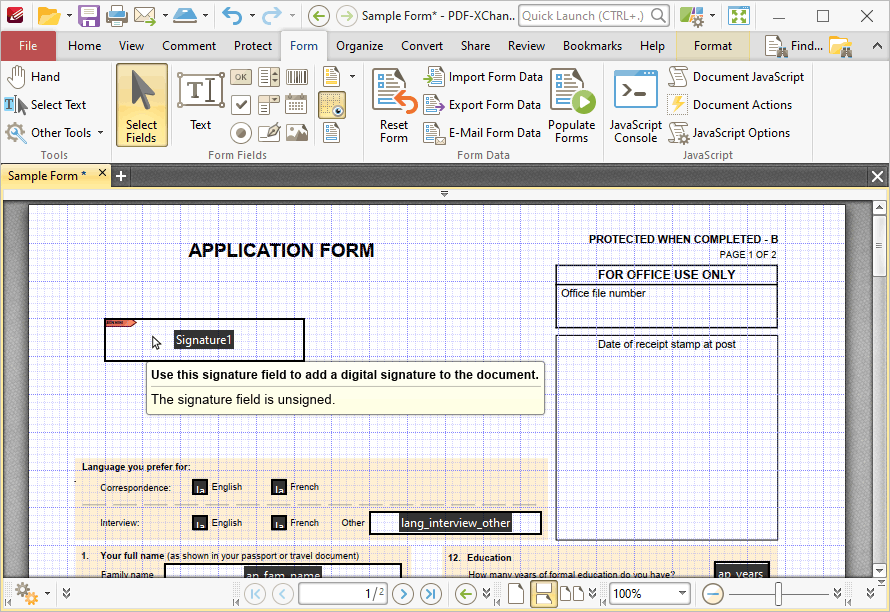Click the Scan icon
This screenshot has height=612, width=890.
185,16
